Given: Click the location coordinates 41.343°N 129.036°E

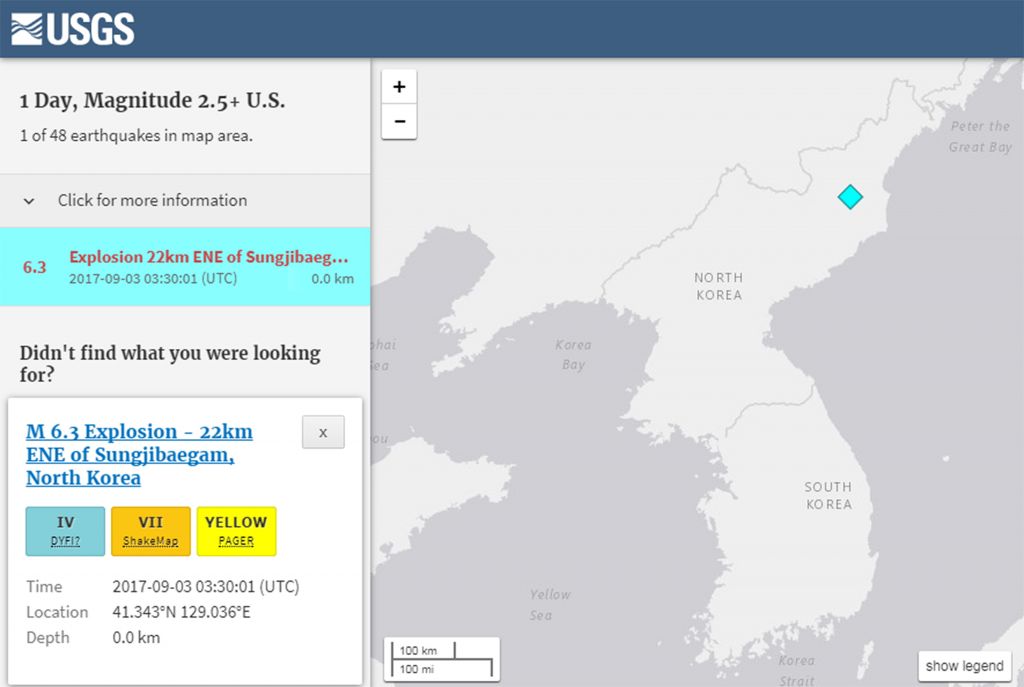Looking at the screenshot, I should (x=181, y=612).
